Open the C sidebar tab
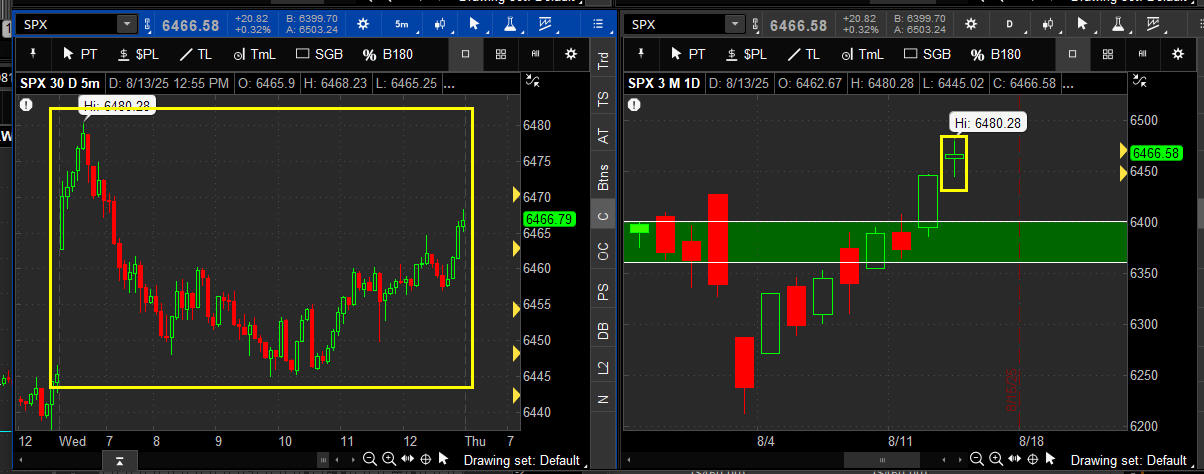 click(603, 217)
